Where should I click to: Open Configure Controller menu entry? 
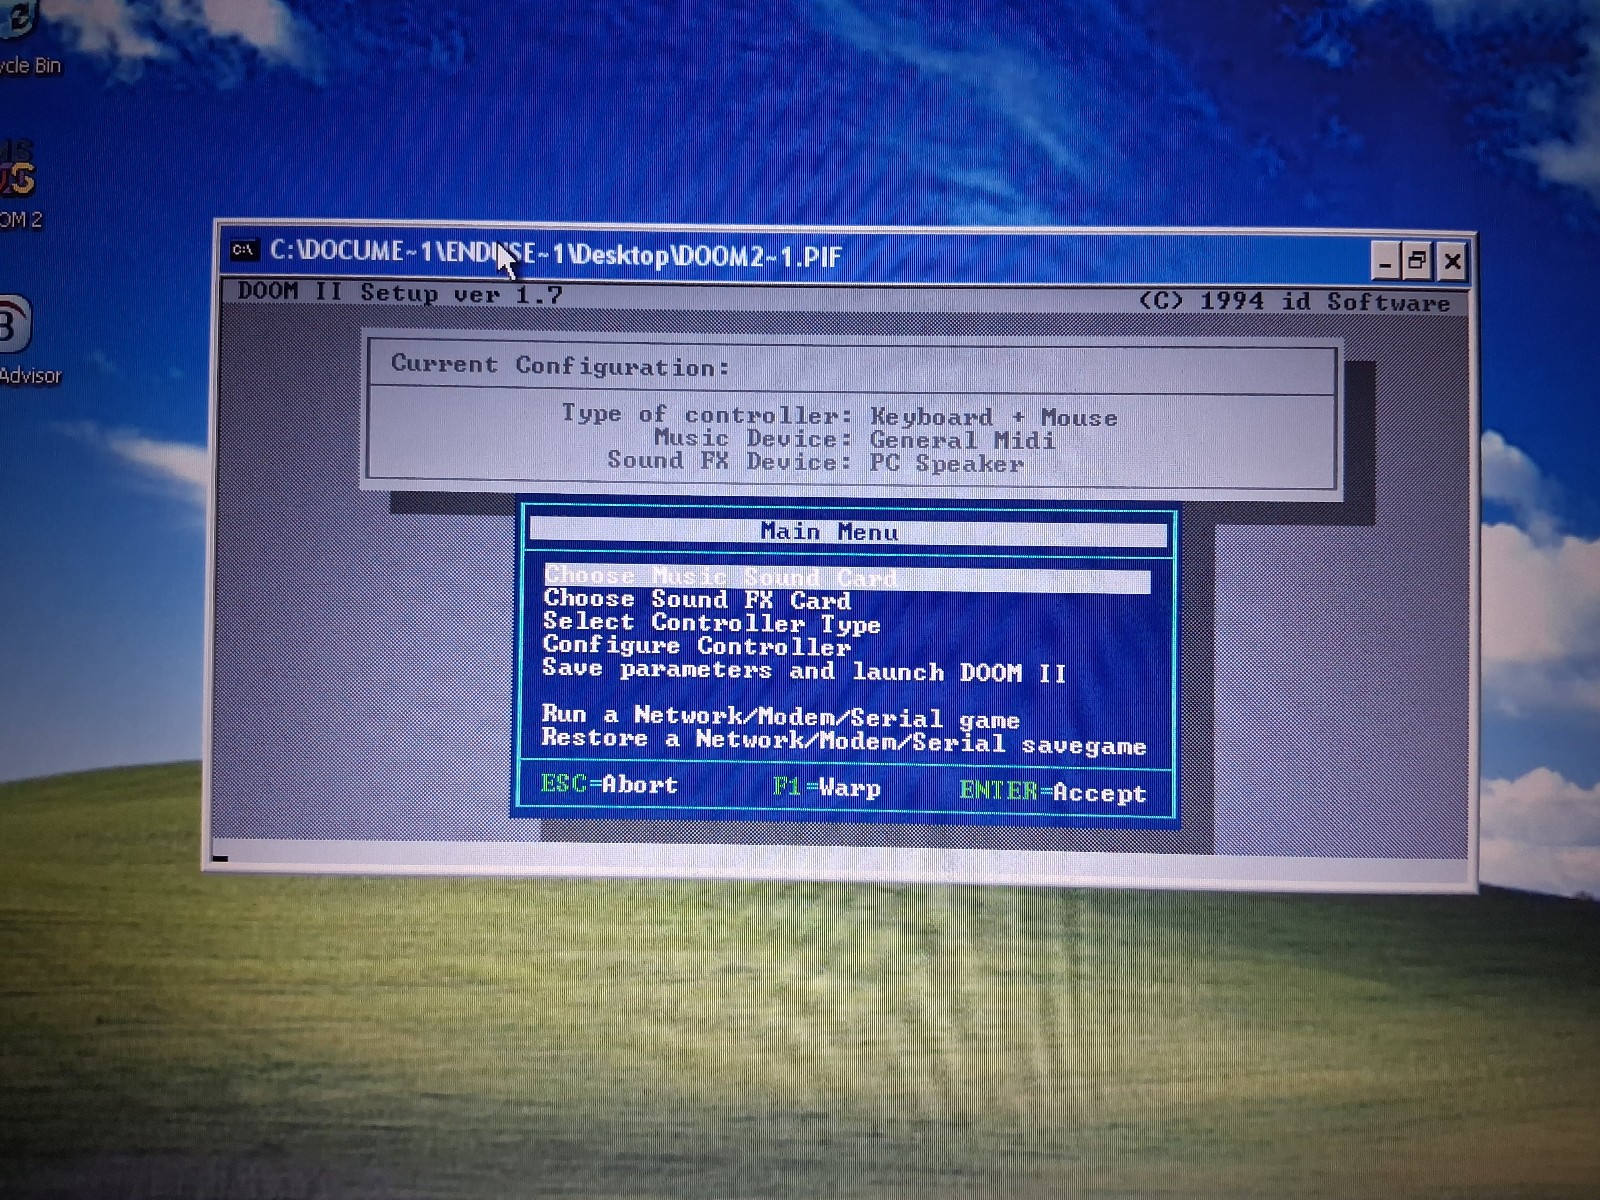(x=696, y=646)
